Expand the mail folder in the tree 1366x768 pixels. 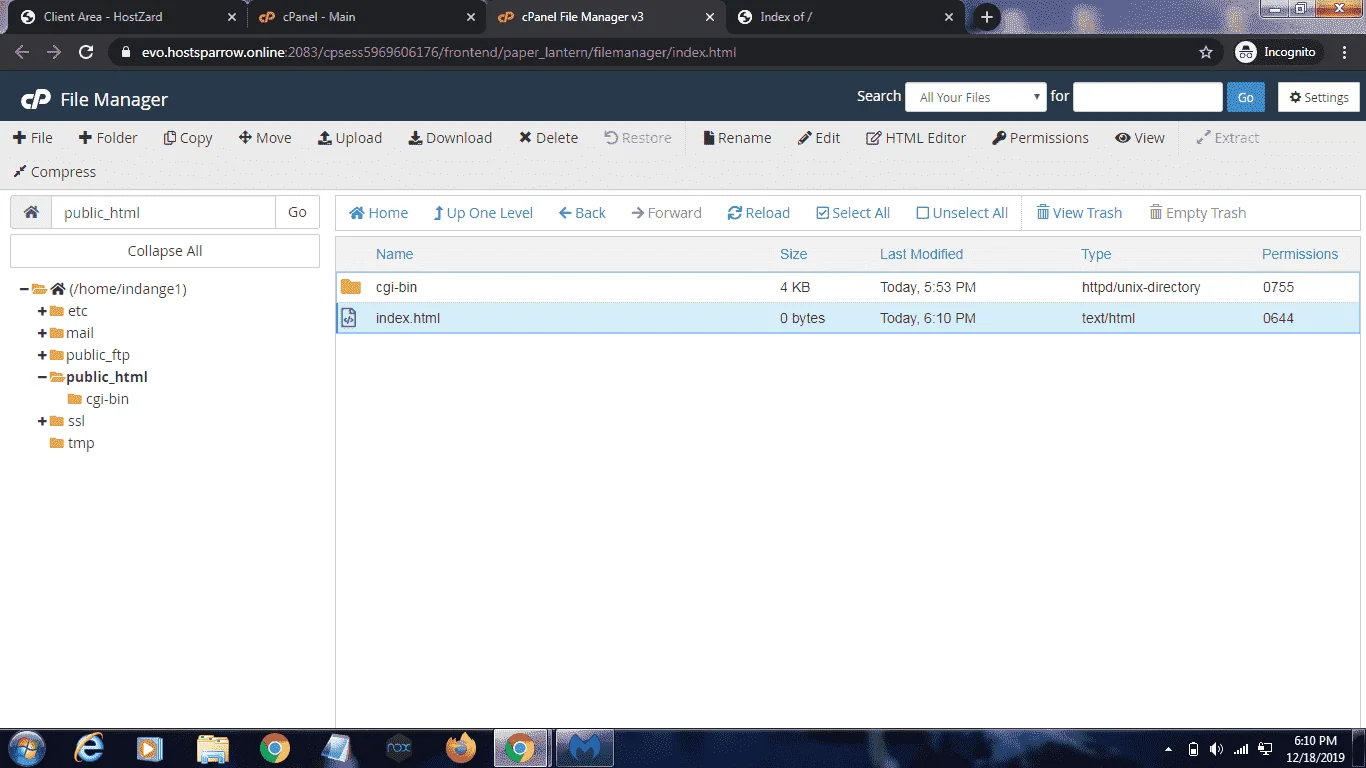[x=42, y=333]
